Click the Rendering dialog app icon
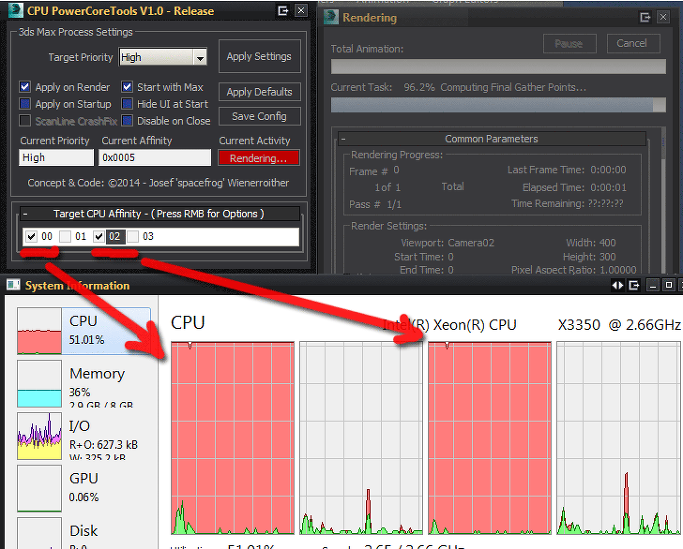 [331, 17]
